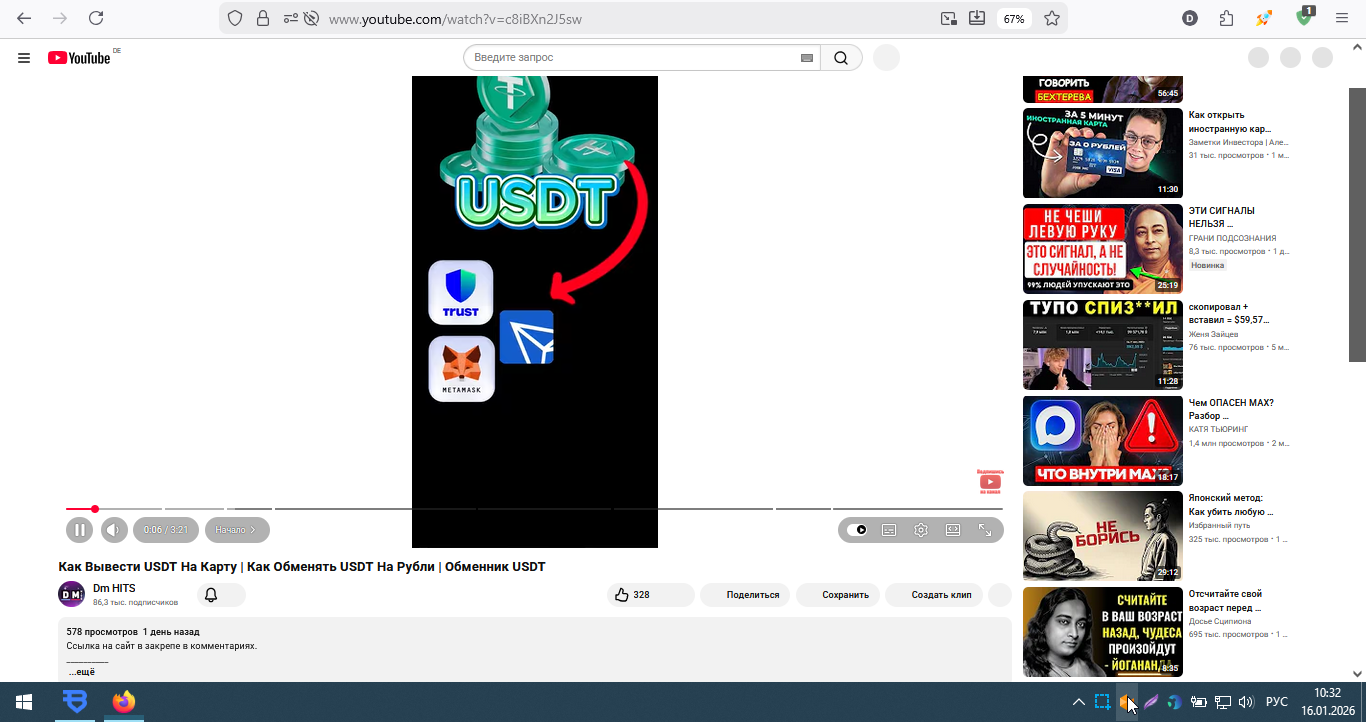Click the Поделиться share button
This screenshot has height=722, width=1366.
click(745, 595)
